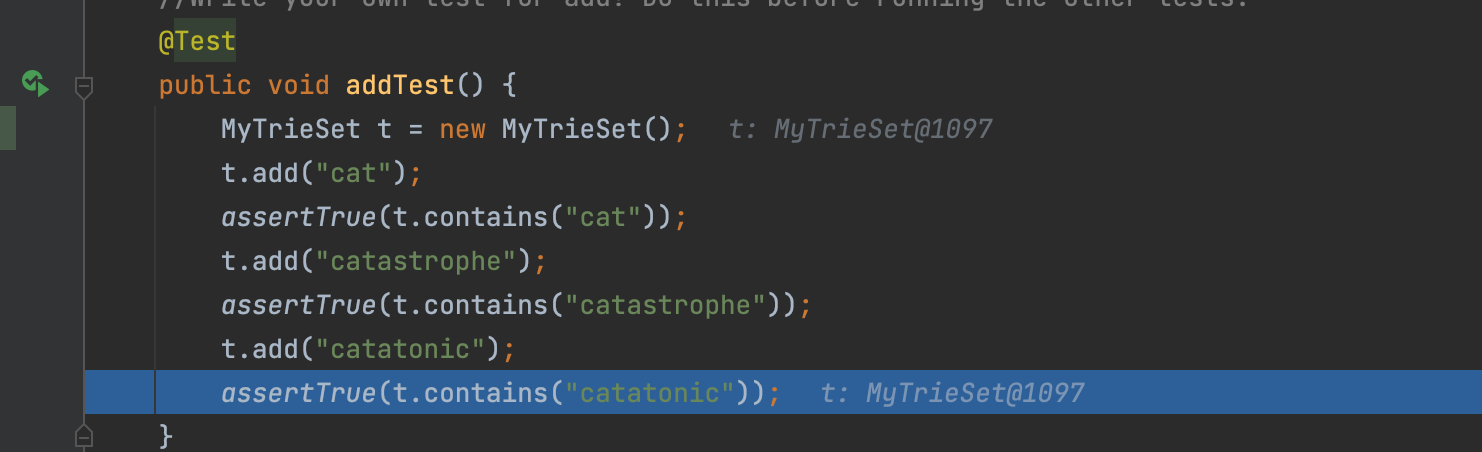Collapse the addTest method fold marker
Viewport: 1482px width, 452px height.
[84, 87]
